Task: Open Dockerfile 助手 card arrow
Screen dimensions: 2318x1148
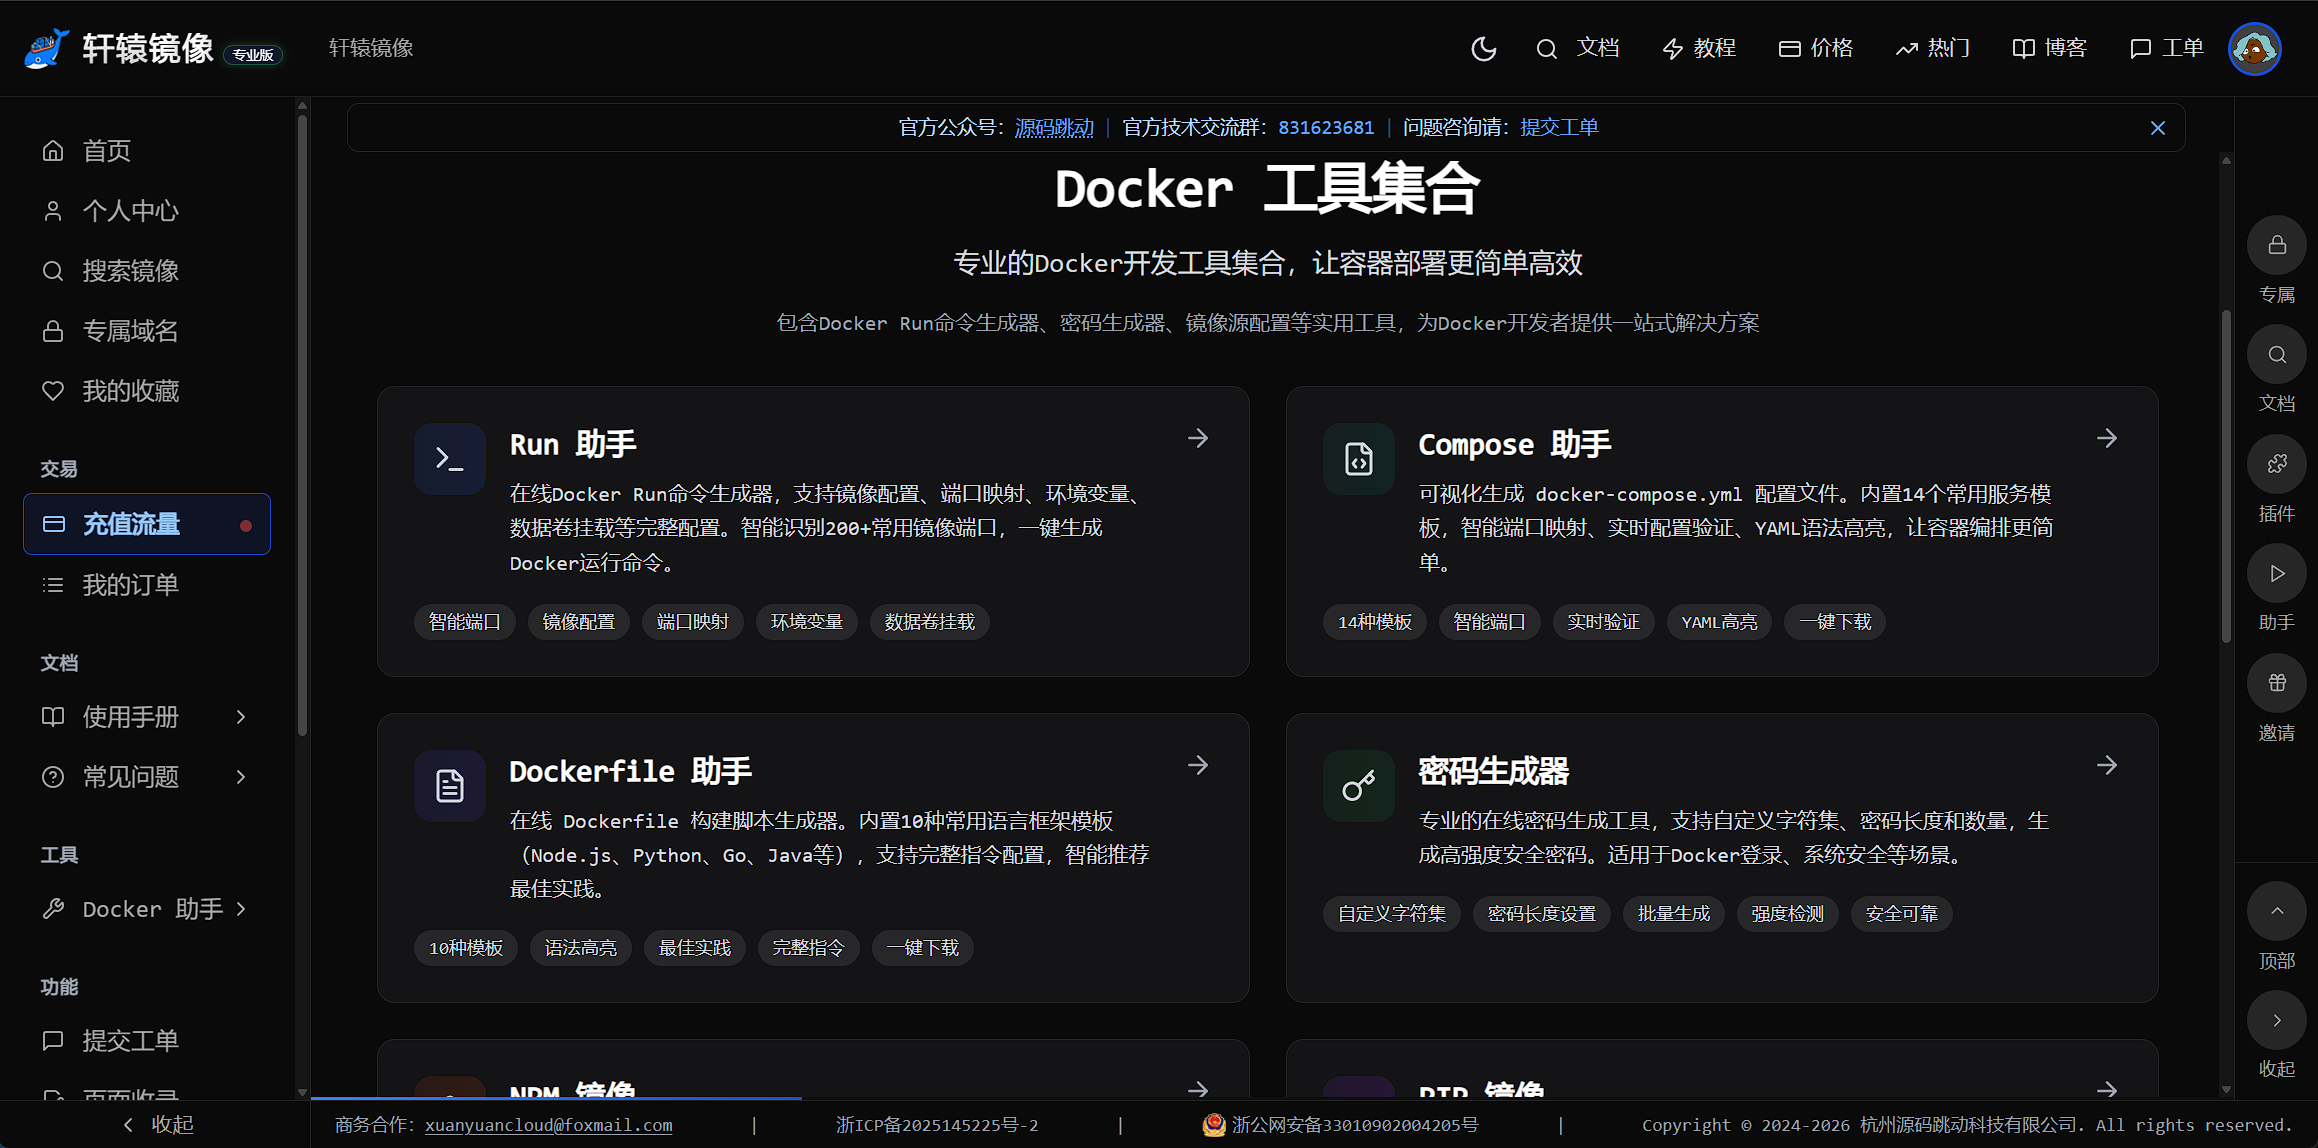Action: point(1198,765)
